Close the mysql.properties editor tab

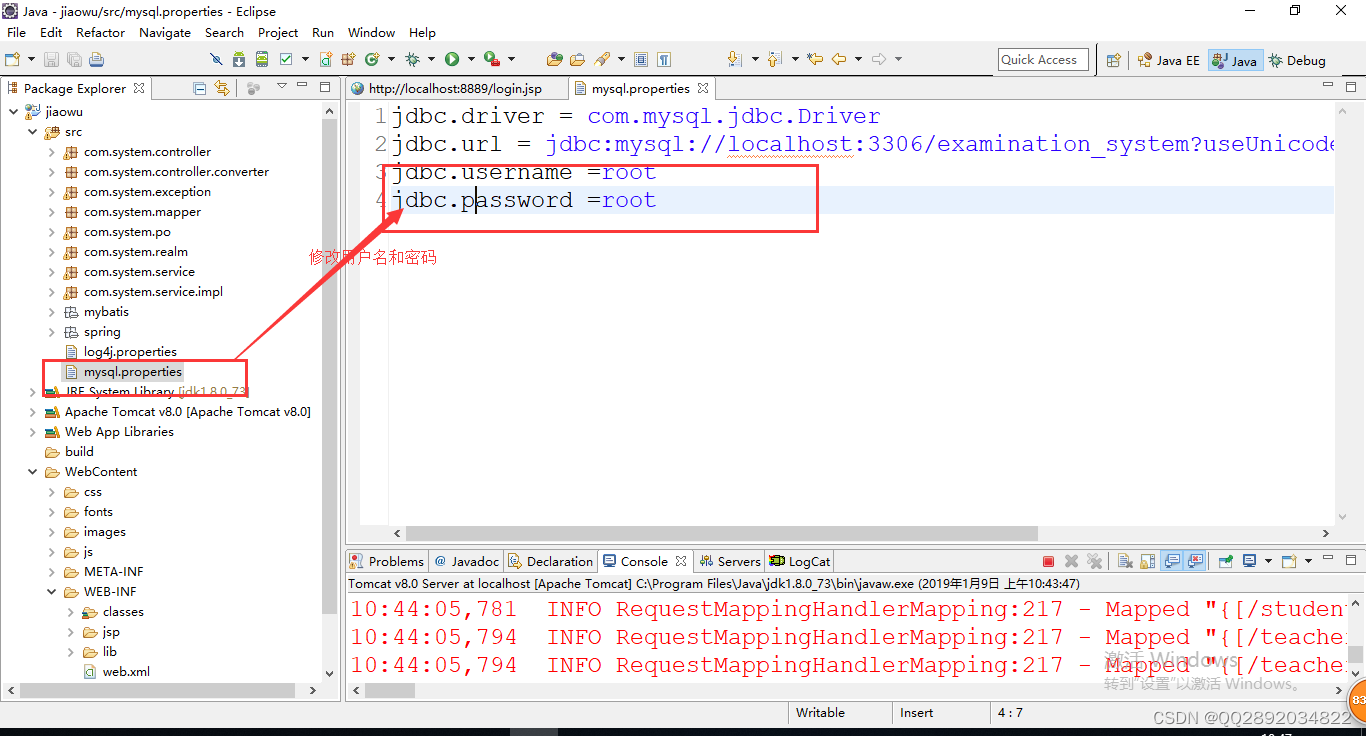(703, 88)
